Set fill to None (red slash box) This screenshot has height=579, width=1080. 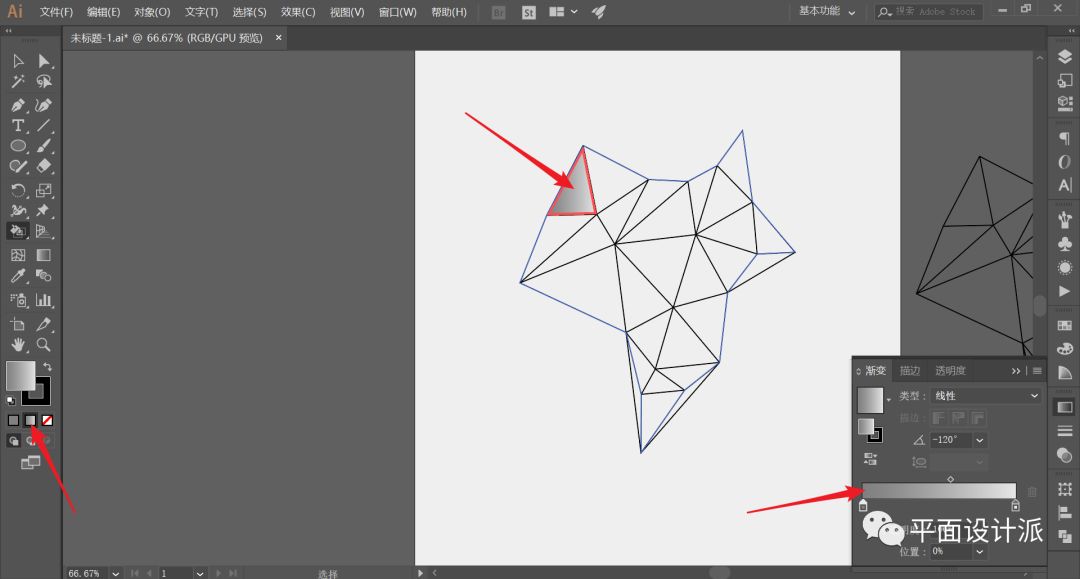[x=47, y=420]
